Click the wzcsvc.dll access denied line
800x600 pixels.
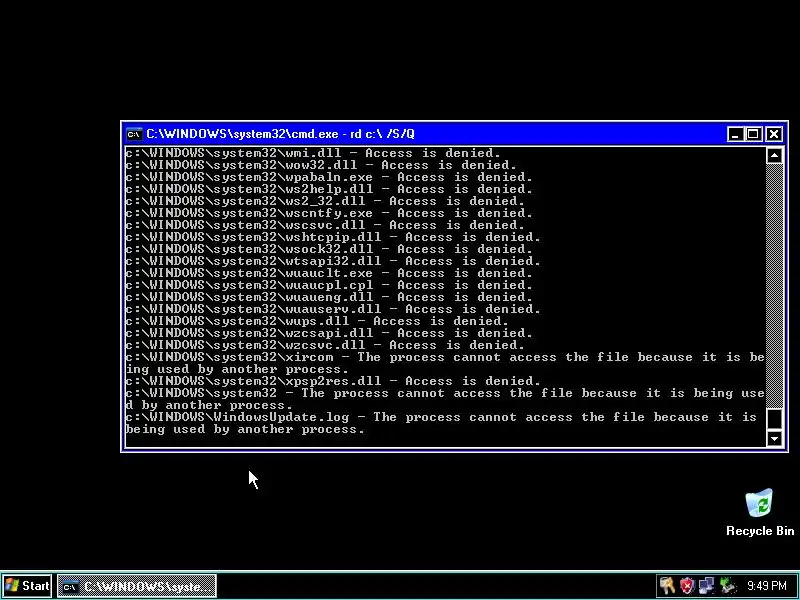[325, 345]
